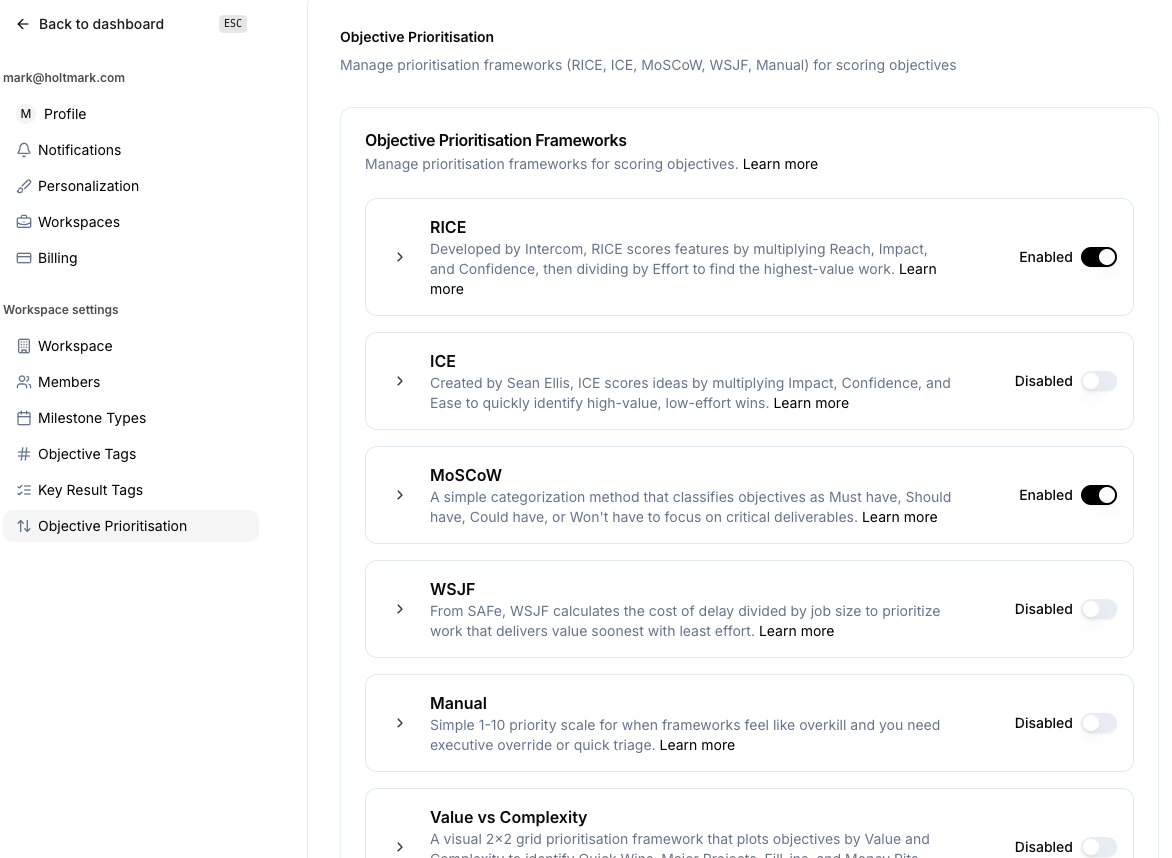Expand the Manual framework chevron
1172x858 pixels.
[x=400, y=723]
